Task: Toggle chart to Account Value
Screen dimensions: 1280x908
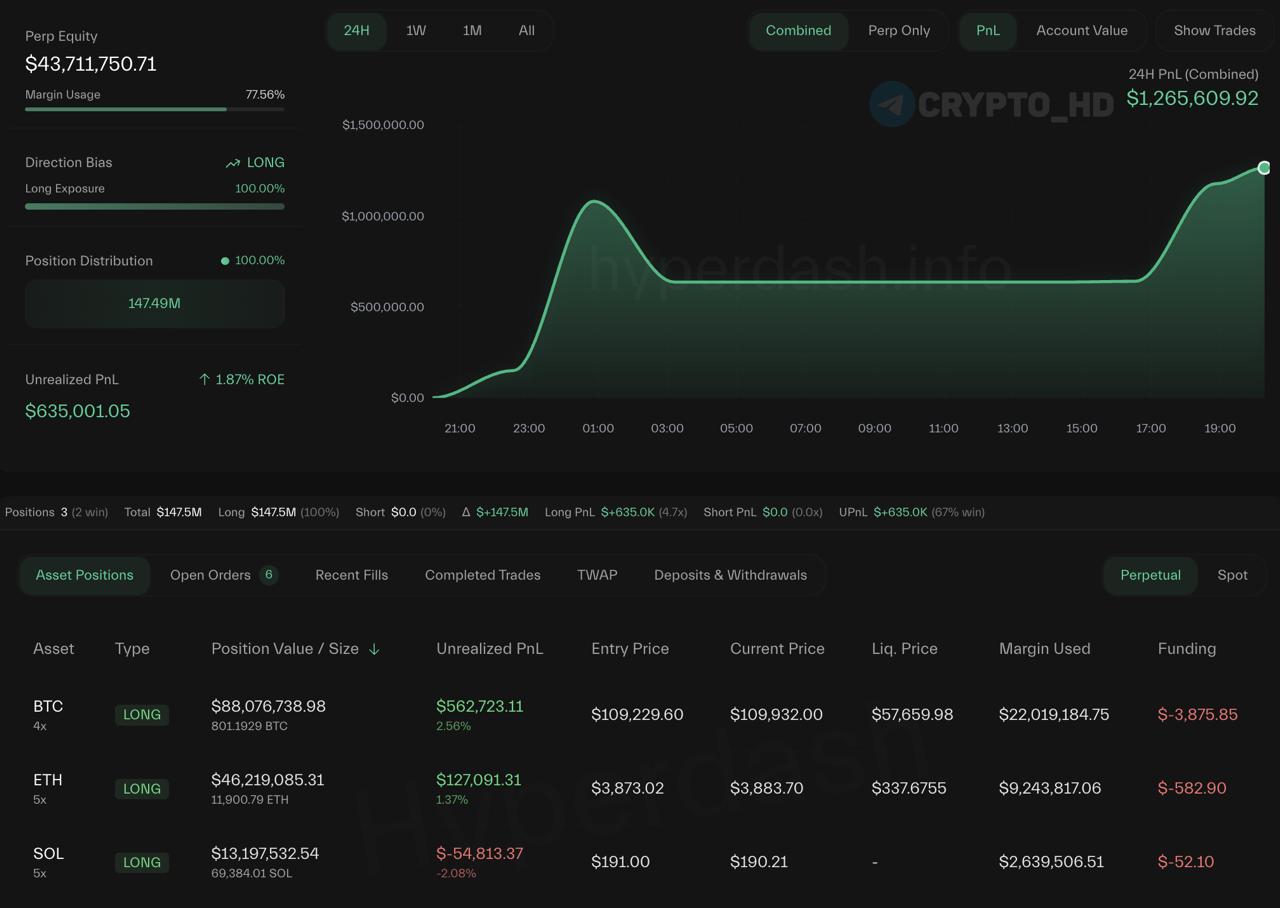Action: coord(1081,31)
